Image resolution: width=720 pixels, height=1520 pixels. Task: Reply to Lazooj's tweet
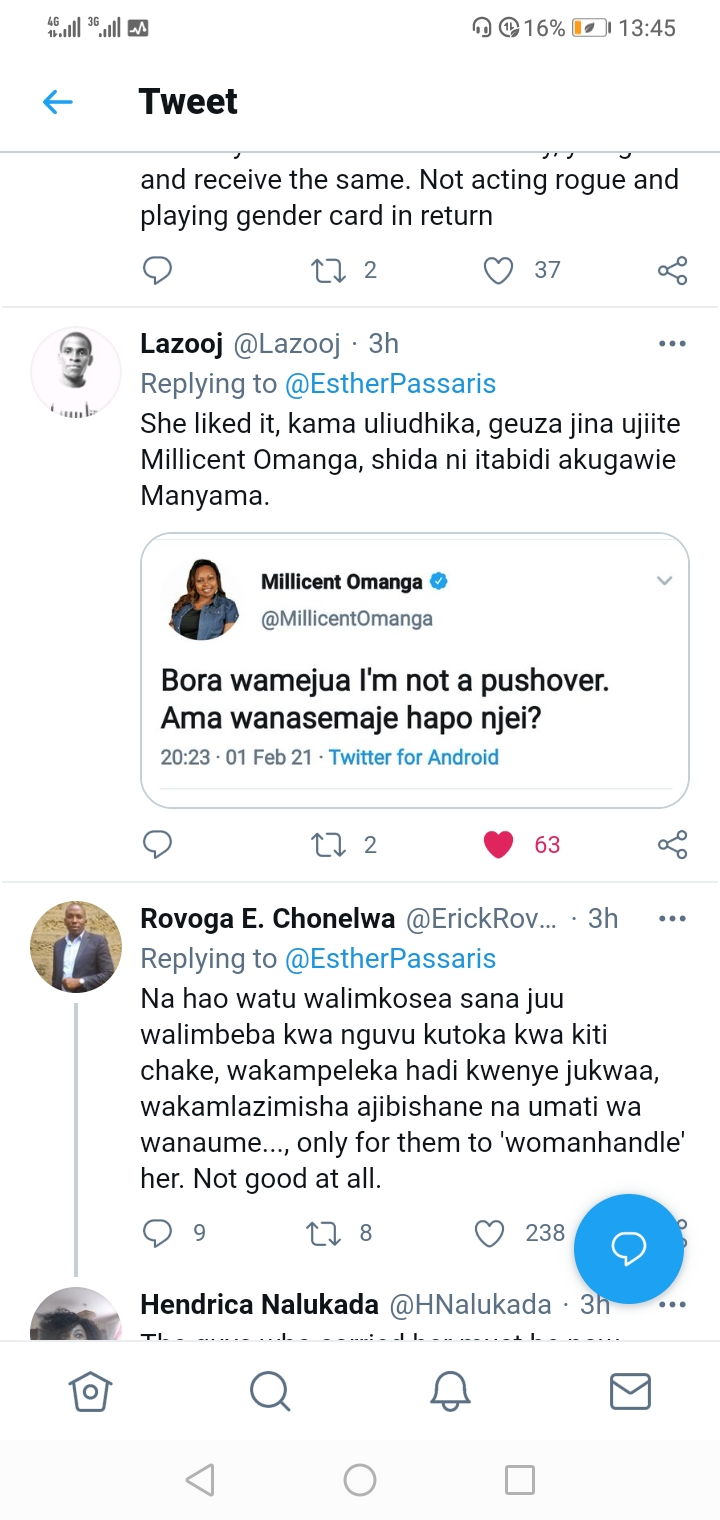point(158,845)
